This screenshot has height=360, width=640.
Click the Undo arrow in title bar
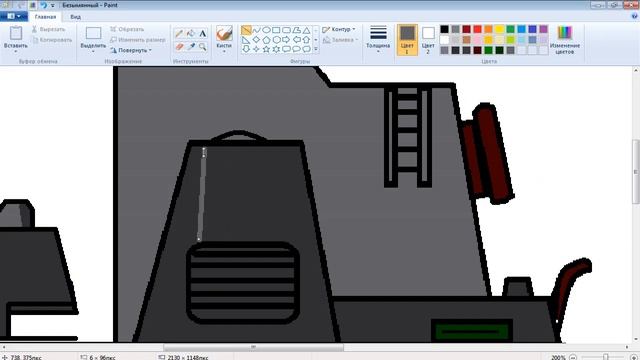tap(43, 5)
